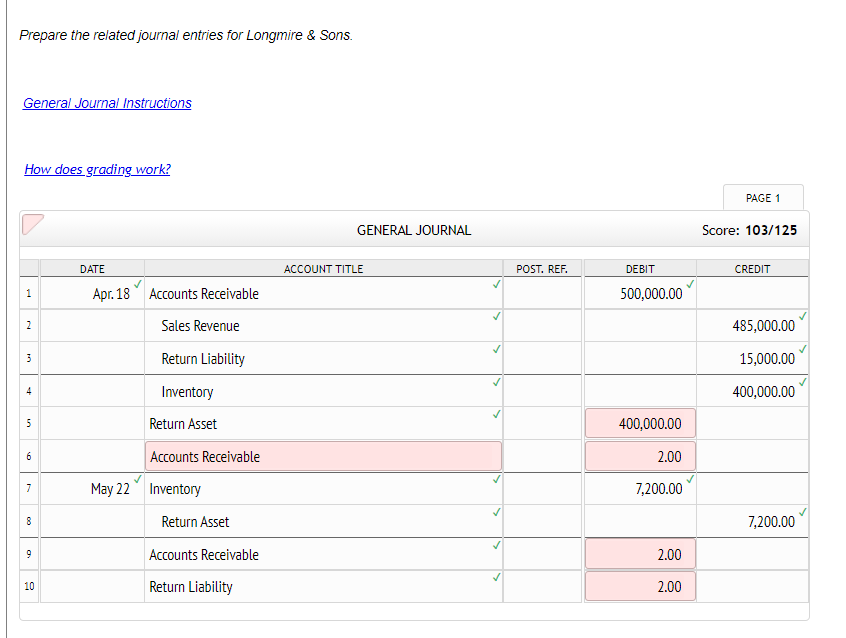Open the How does grading work link
The width and height of the screenshot is (846, 638).
(x=96, y=169)
